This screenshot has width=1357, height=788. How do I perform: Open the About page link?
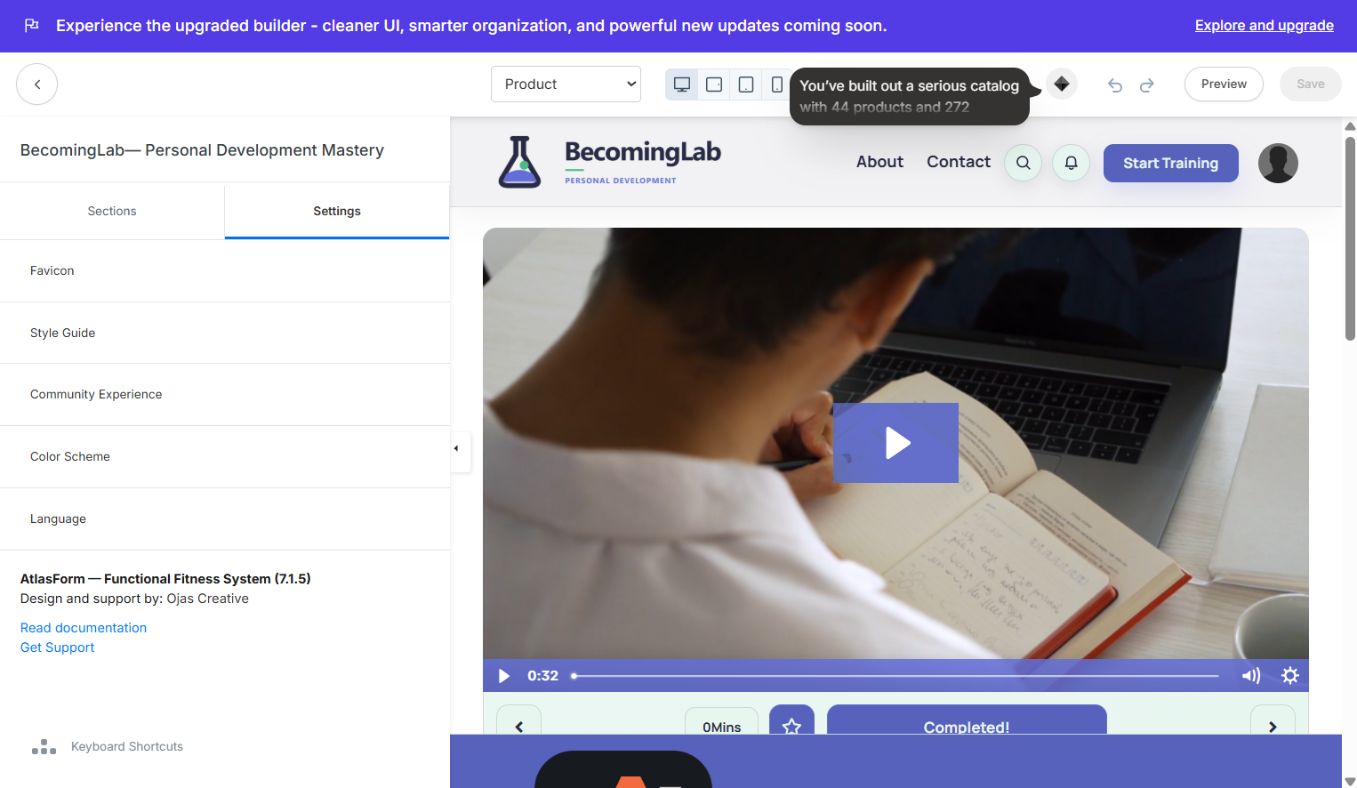click(x=880, y=162)
